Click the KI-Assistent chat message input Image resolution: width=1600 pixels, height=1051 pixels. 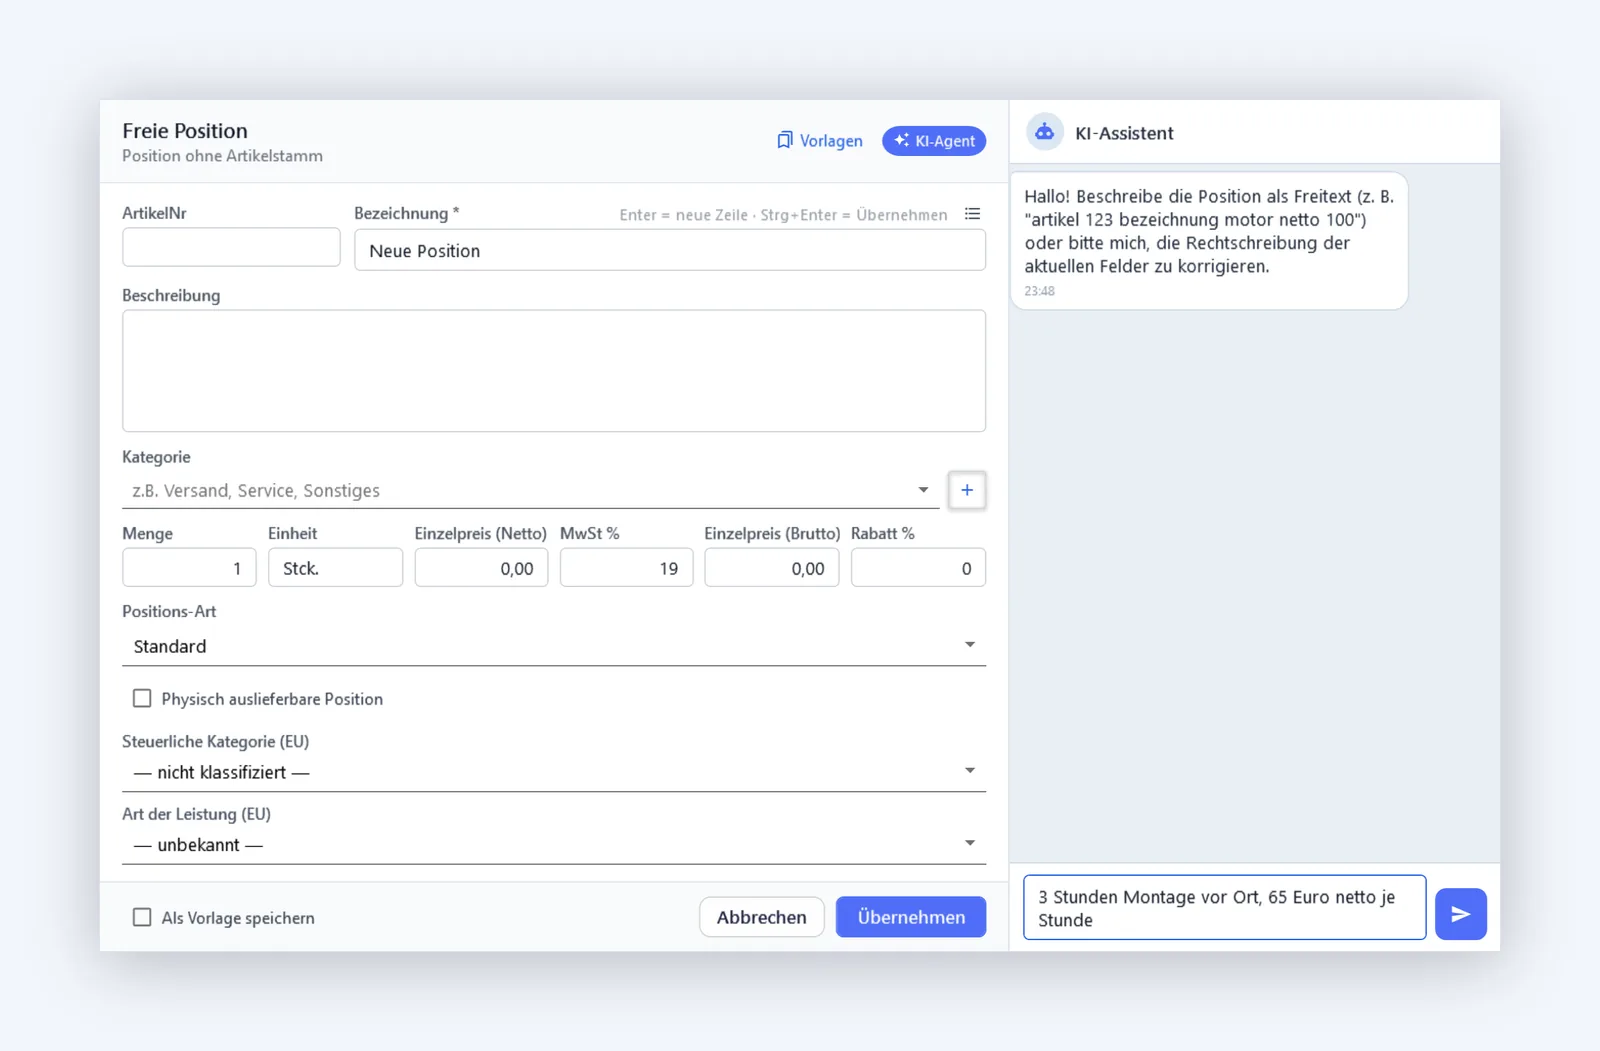tap(1225, 908)
